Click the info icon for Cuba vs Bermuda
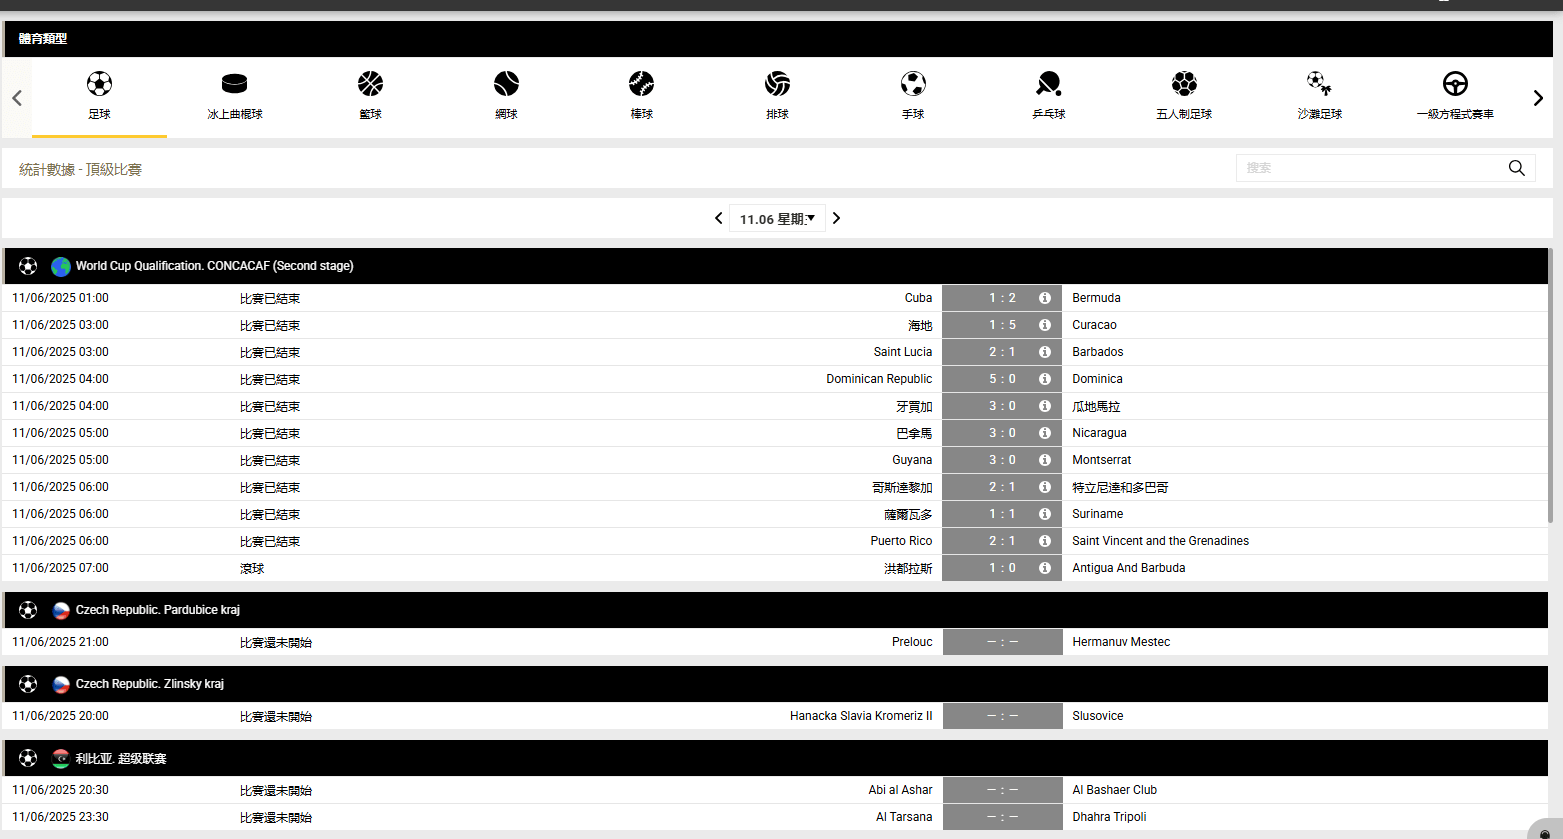This screenshot has width=1563, height=839. click(x=1044, y=298)
